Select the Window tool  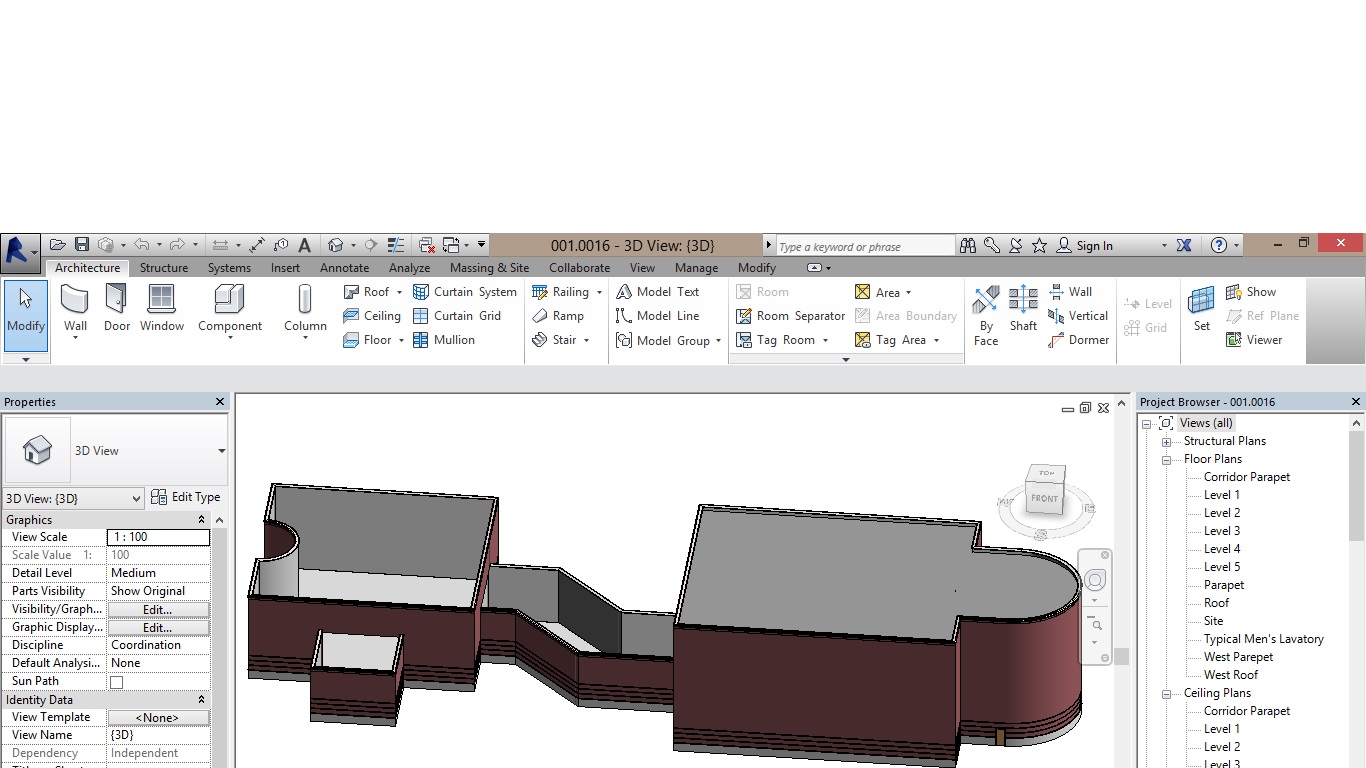162,308
